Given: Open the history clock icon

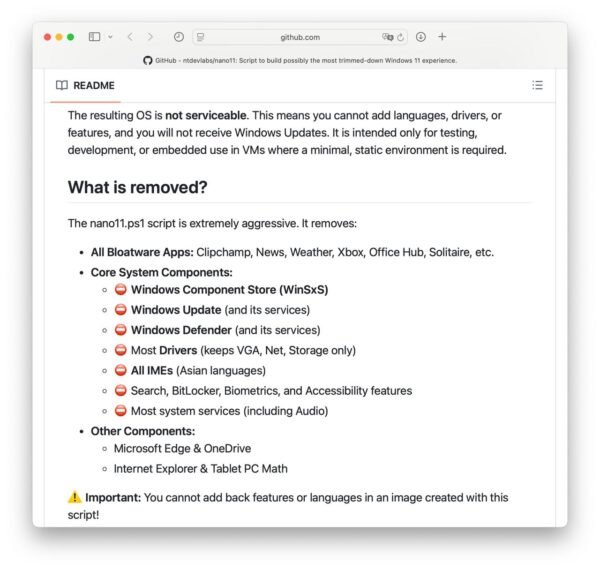Looking at the screenshot, I should (179, 37).
